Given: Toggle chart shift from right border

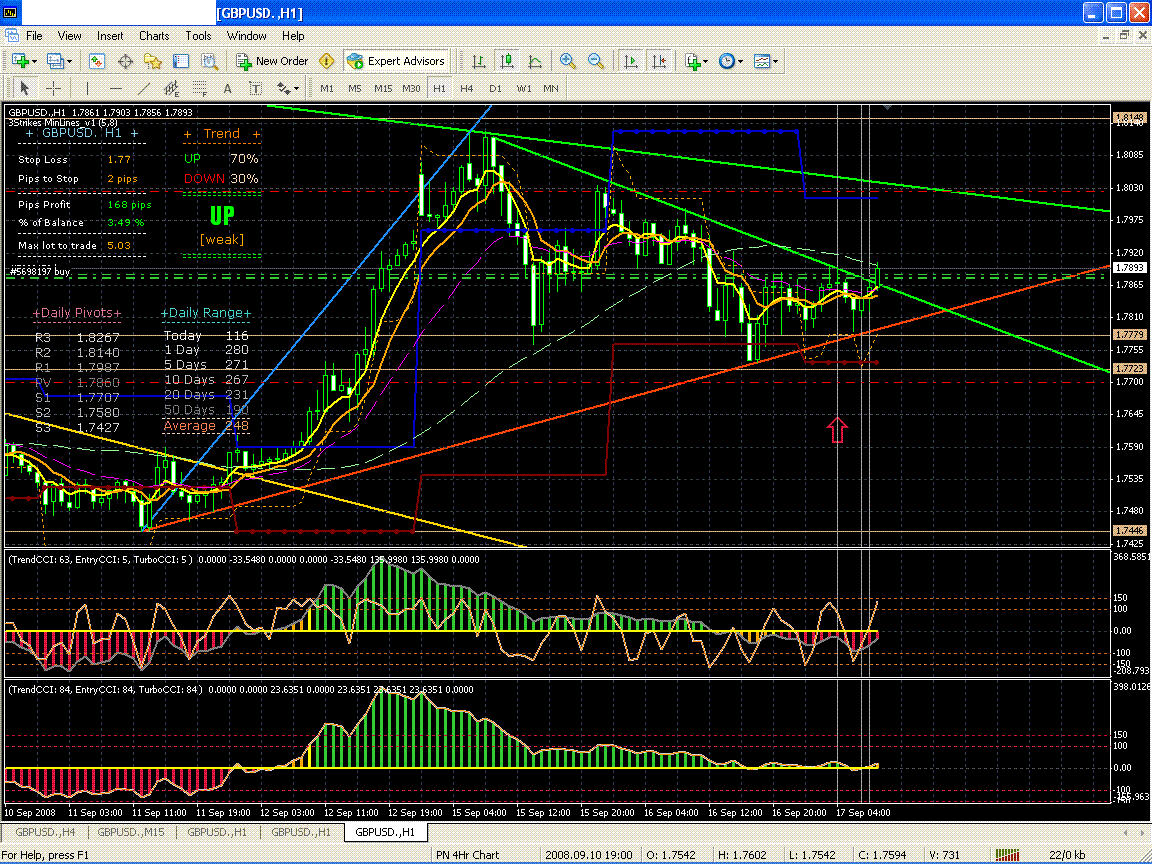Looking at the screenshot, I should click(659, 62).
